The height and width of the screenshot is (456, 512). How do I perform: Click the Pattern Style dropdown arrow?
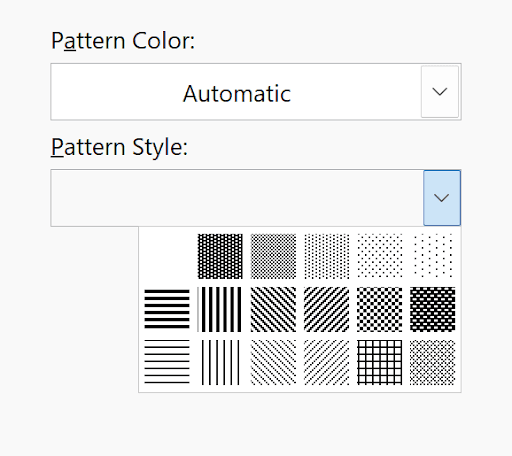442,198
